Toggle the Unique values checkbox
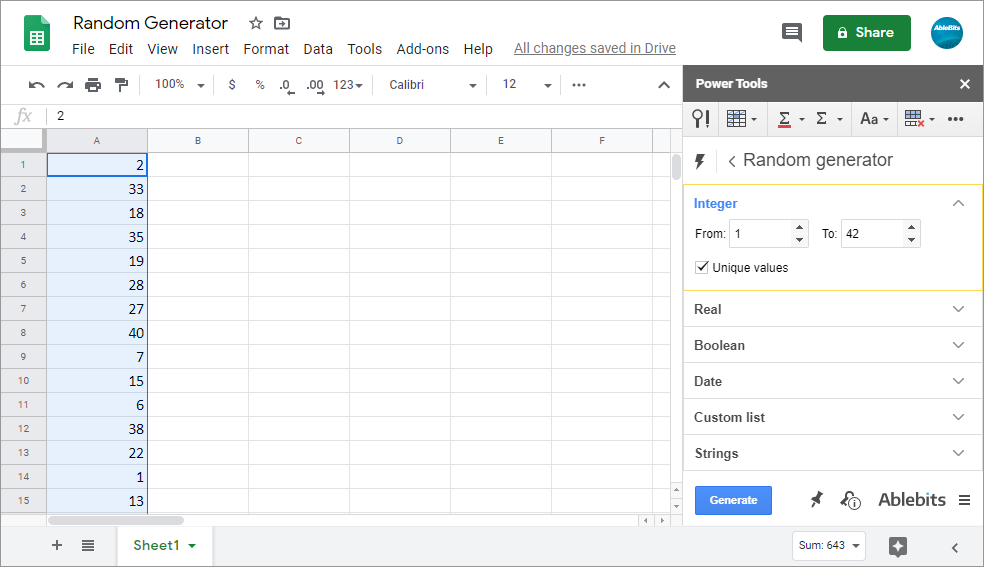The width and height of the screenshot is (984, 567). [x=702, y=267]
